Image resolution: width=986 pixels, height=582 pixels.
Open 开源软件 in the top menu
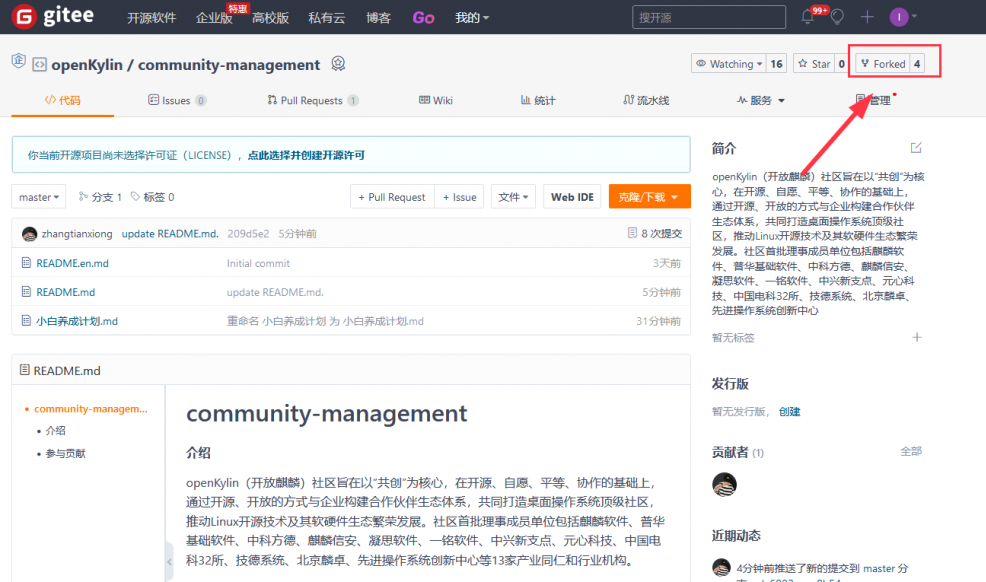(x=152, y=18)
